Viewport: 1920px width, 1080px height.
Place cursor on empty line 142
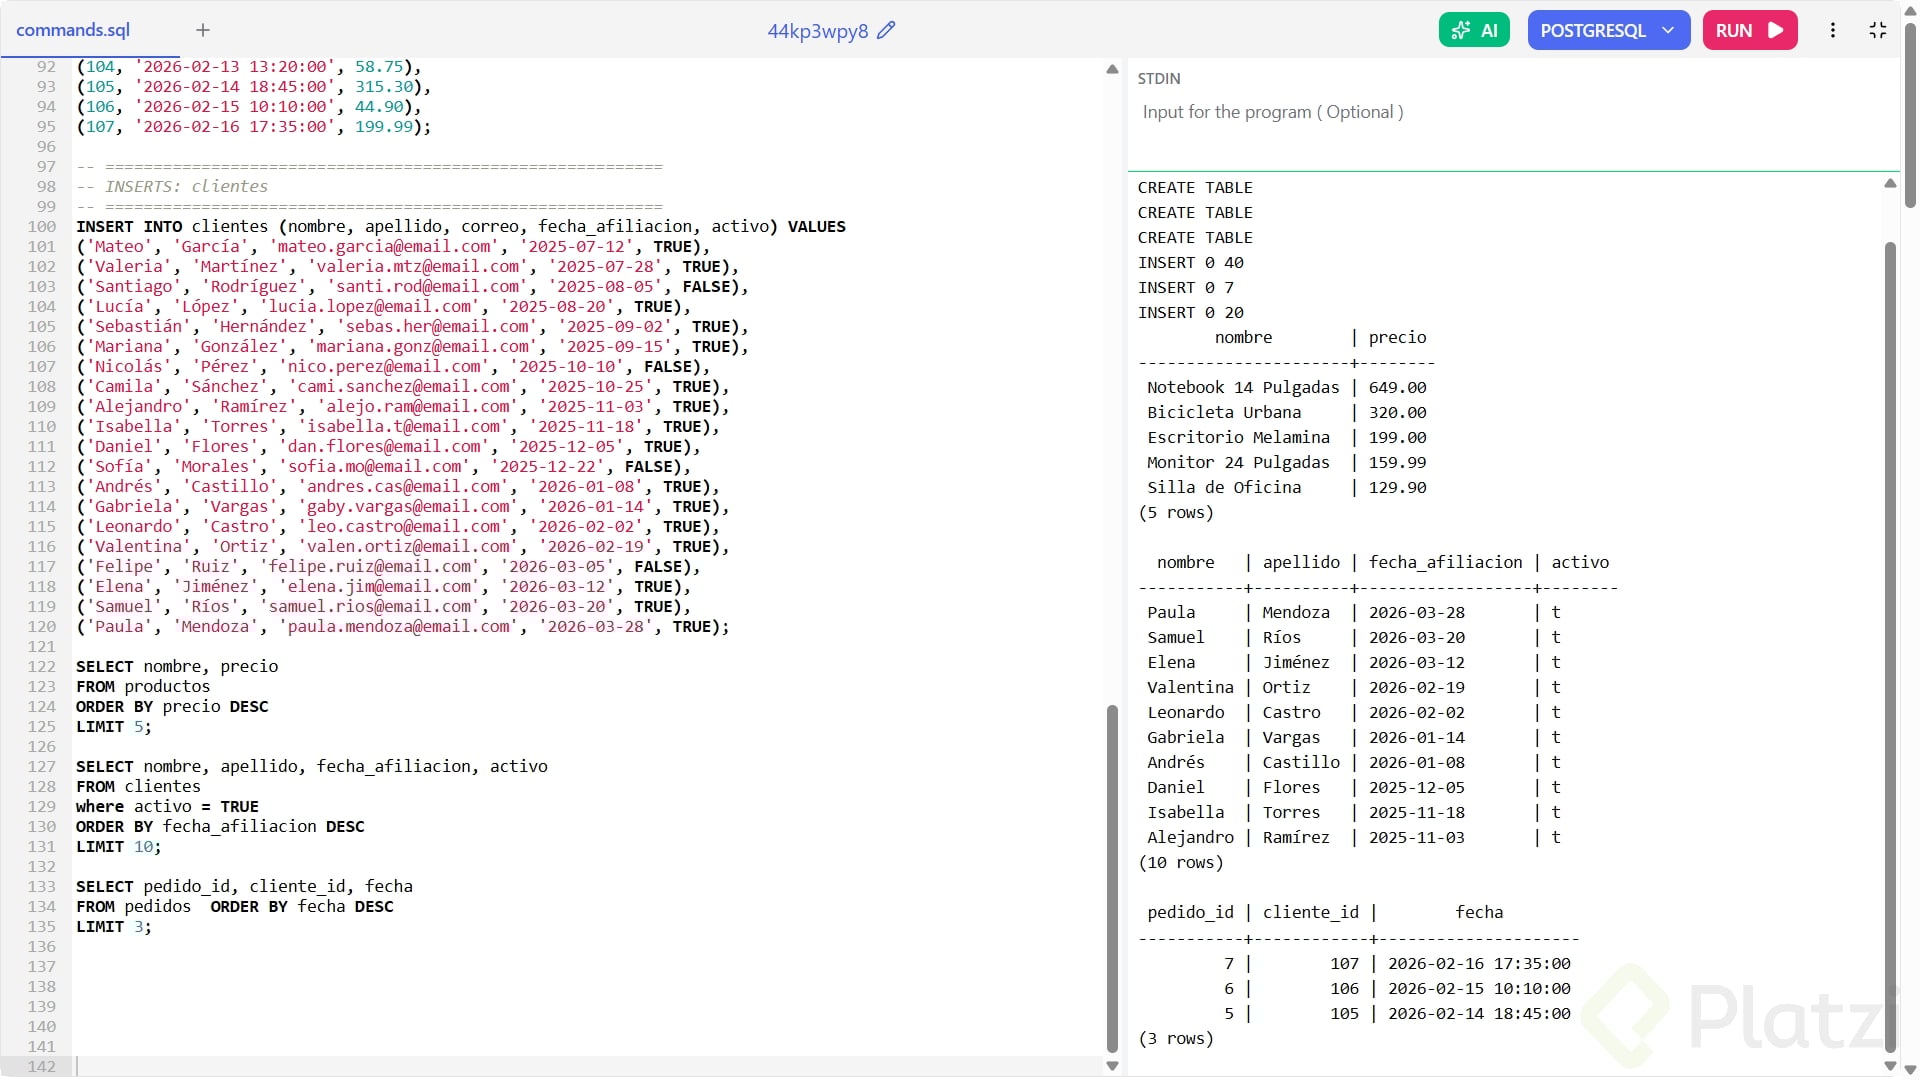pos(500,1066)
